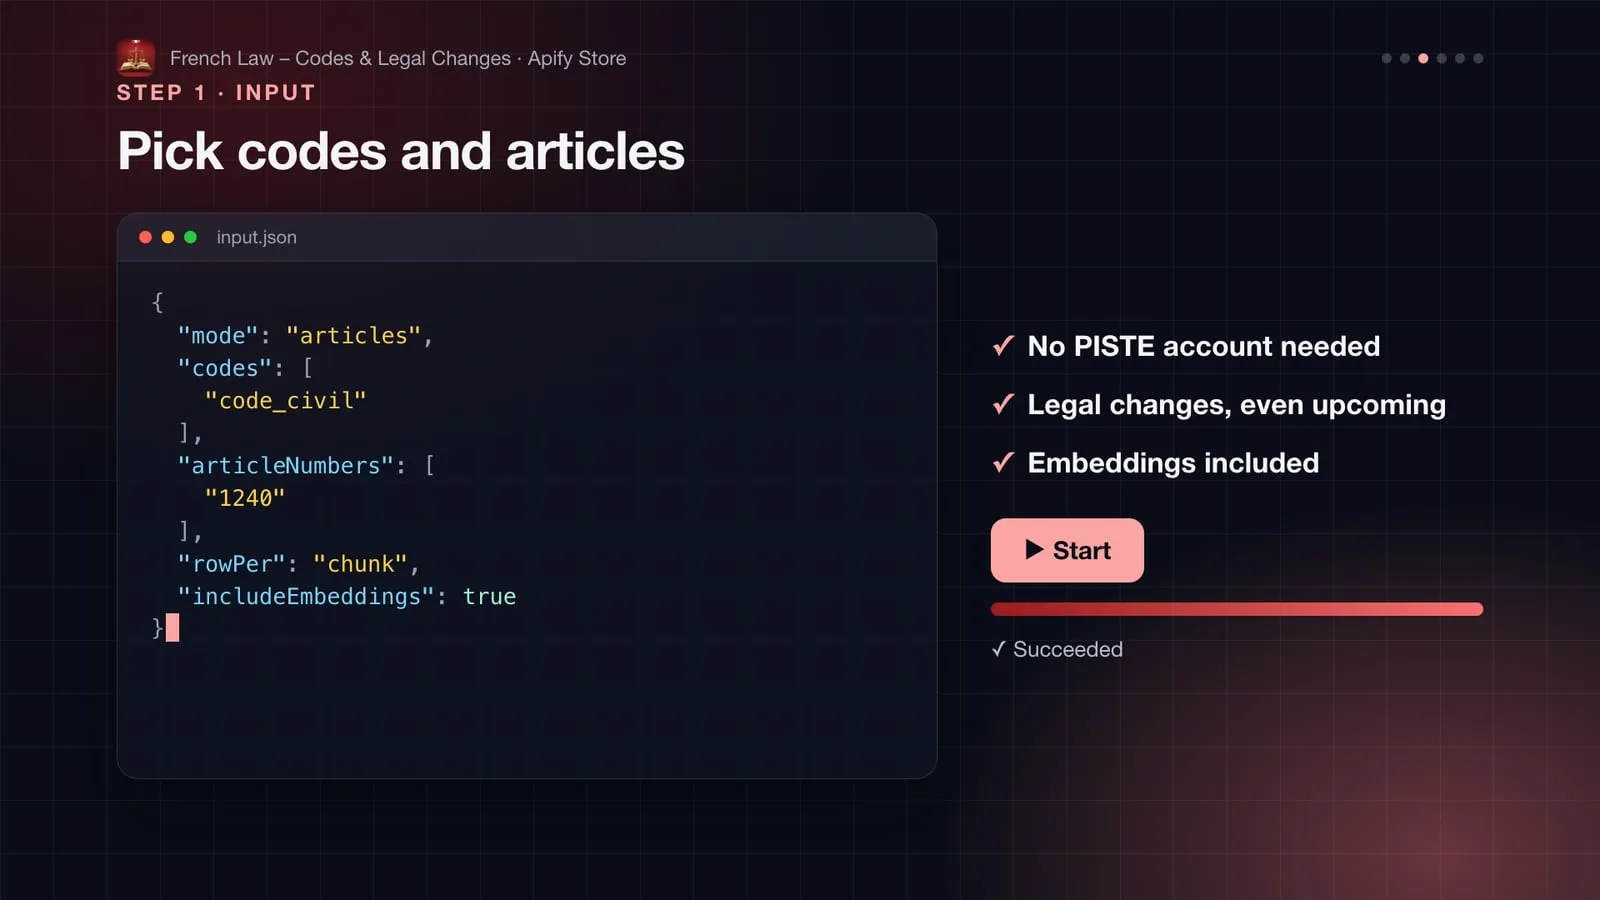The width and height of the screenshot is (1600, 900).
Task: Click the checkmark beside Legal changes, even upcoming
Action: click(1003, 404)
